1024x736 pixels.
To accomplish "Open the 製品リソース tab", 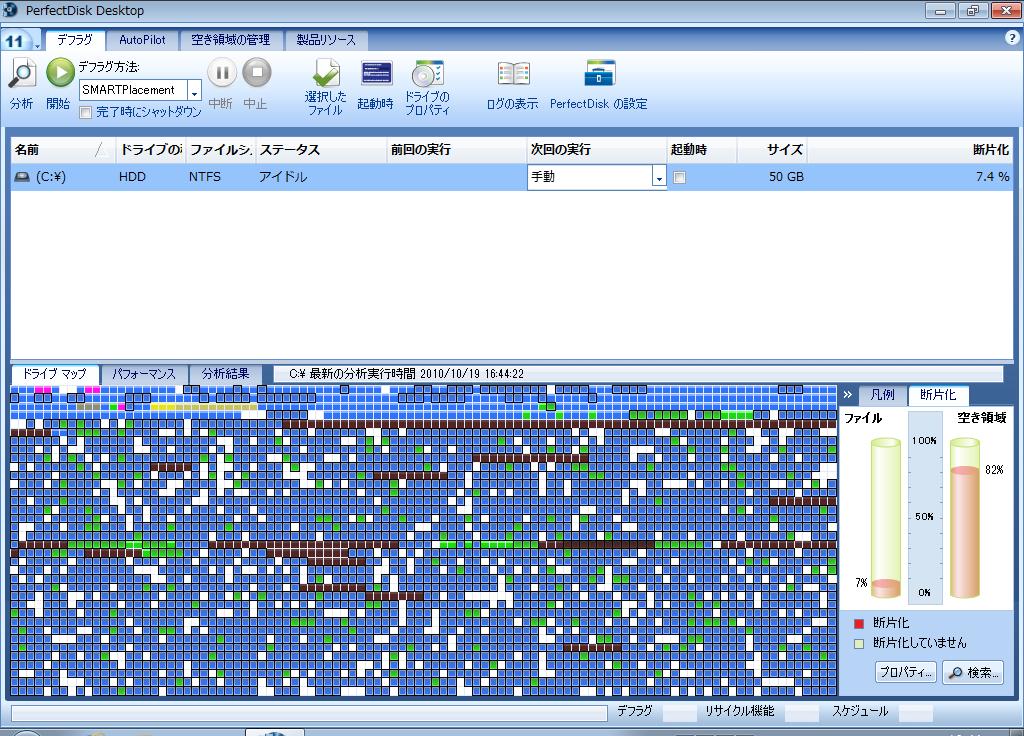I will pyautogui.click(x=326, y=40).
